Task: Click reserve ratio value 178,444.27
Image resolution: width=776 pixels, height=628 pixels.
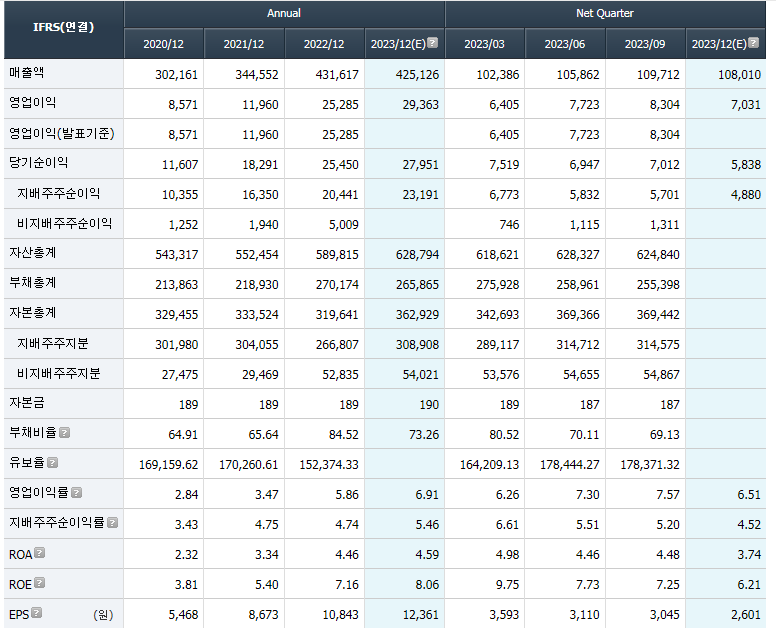Action: 570,465
